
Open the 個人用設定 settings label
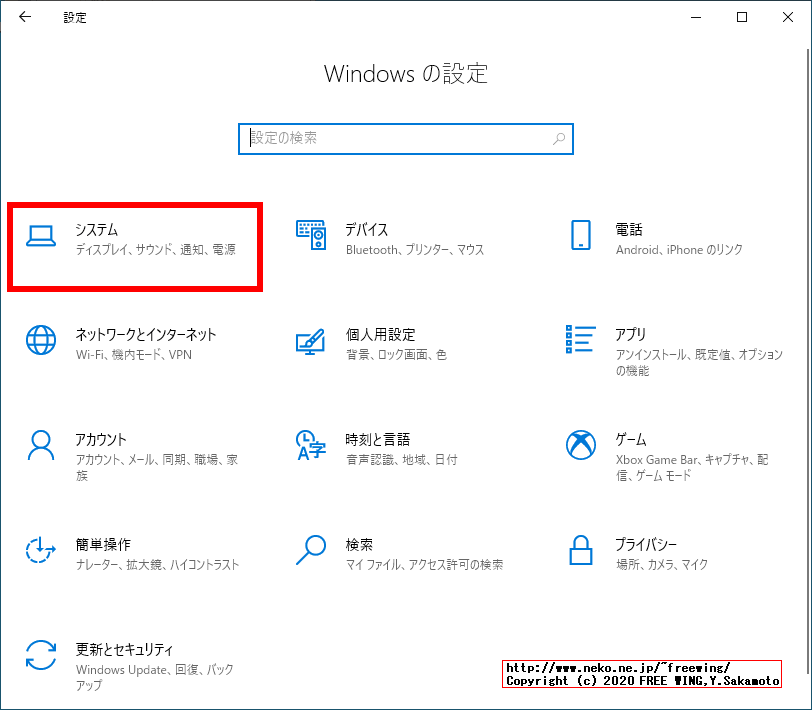click(x=381, y=335)
